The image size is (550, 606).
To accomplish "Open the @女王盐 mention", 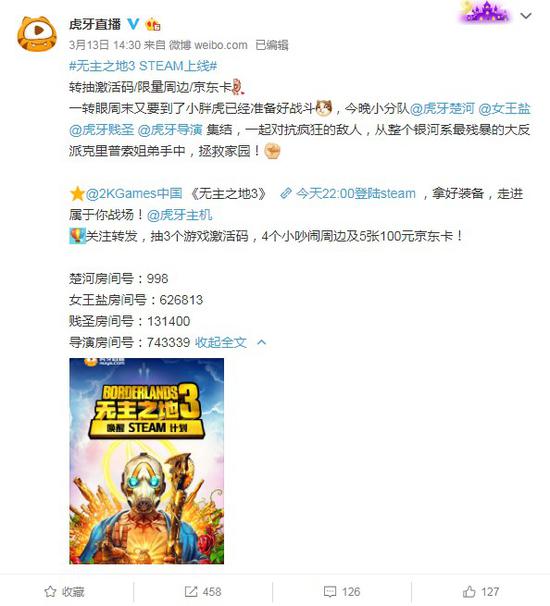I will pos(504,109).
